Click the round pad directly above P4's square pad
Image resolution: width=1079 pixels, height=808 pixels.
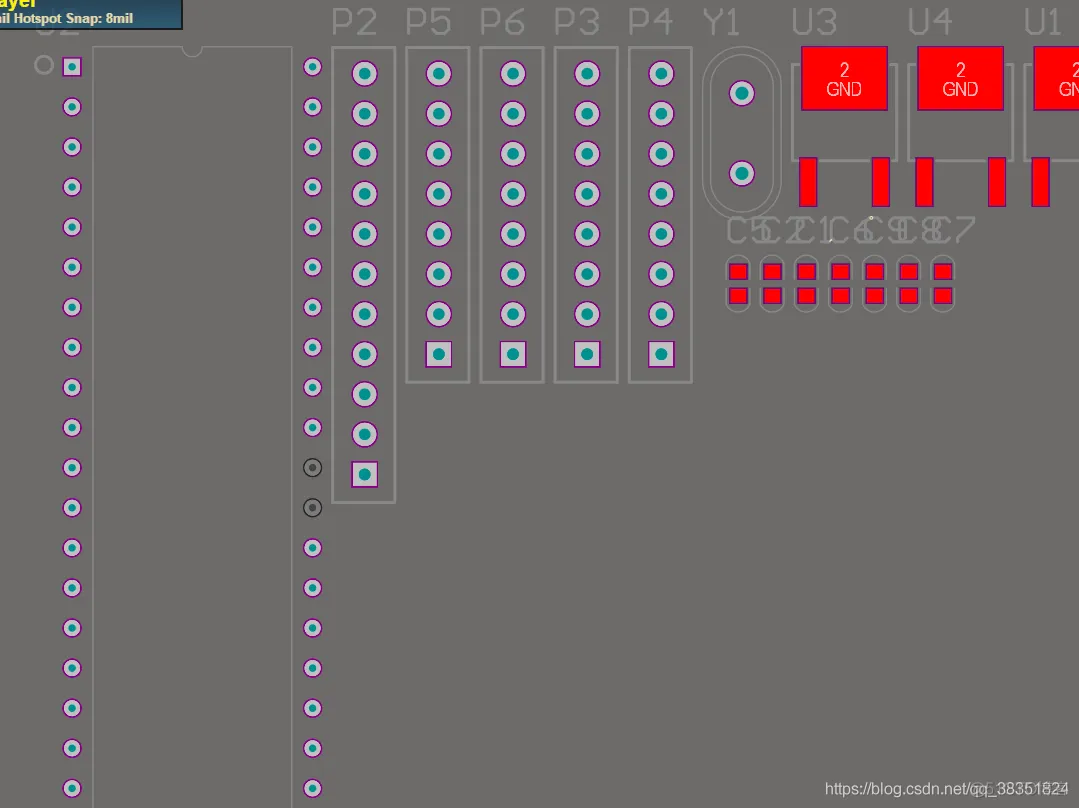(661, 315)
